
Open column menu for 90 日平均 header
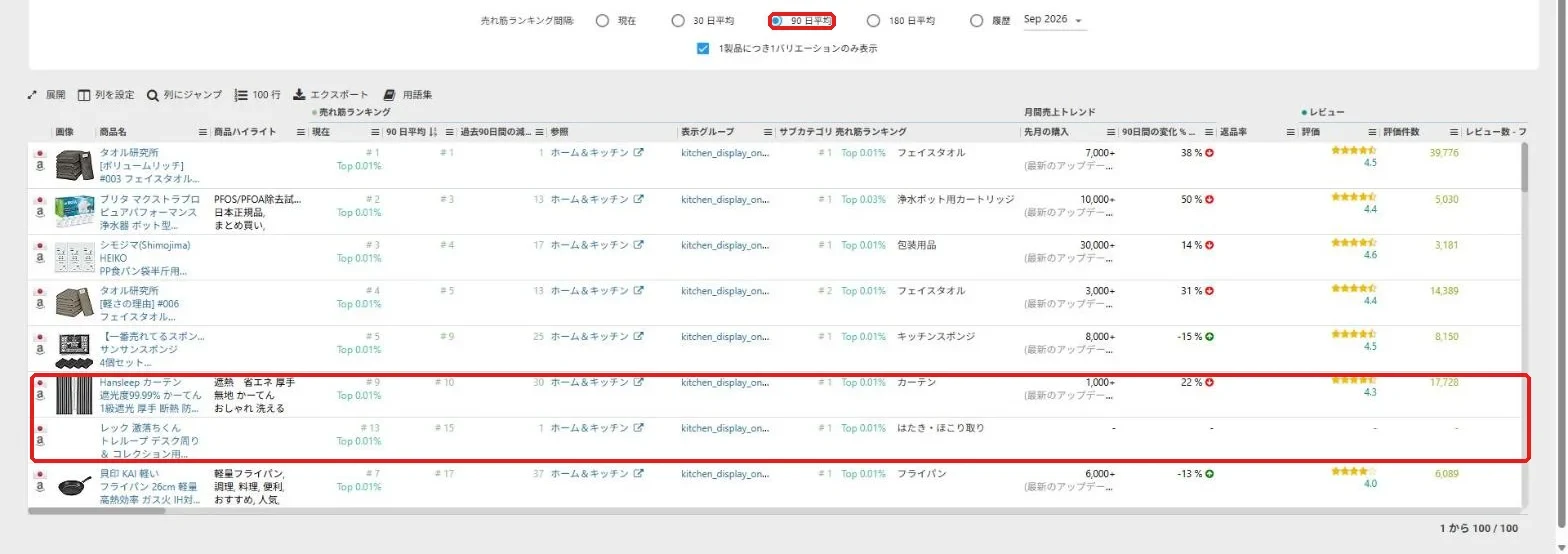(x=450, y=132)
